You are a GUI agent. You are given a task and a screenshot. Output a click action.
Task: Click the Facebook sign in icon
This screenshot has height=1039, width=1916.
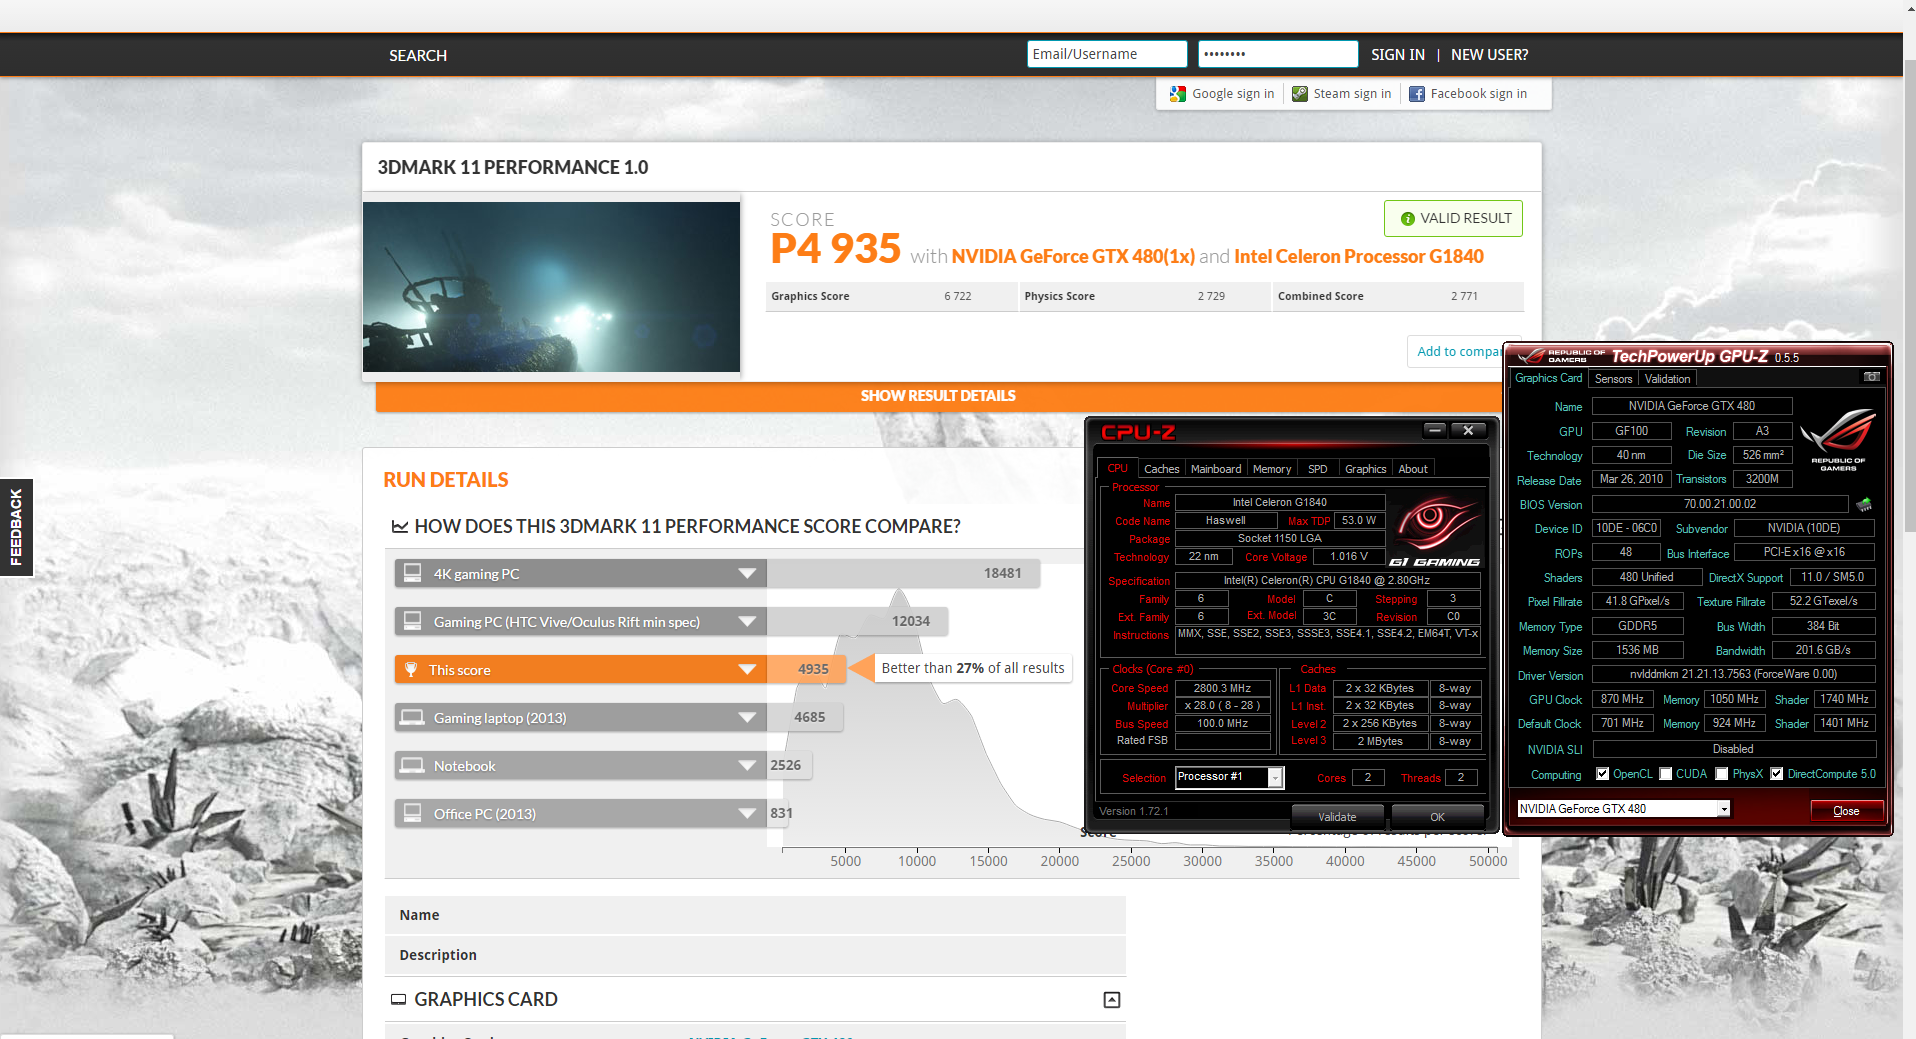(1417, 94)
